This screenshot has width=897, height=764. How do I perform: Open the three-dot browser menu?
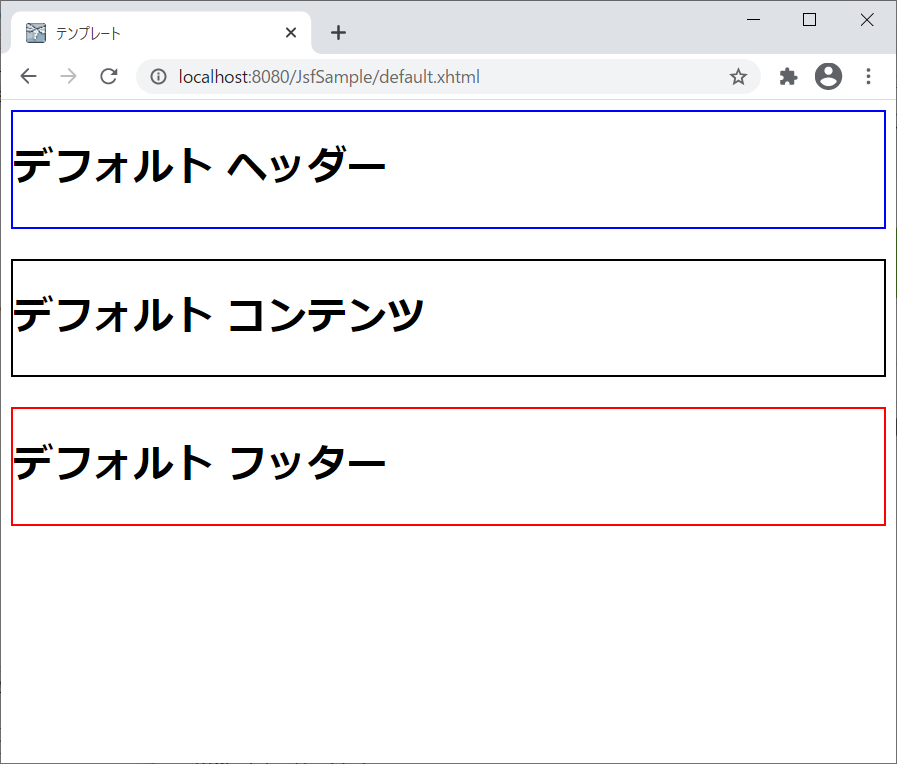tap(868, 76)
